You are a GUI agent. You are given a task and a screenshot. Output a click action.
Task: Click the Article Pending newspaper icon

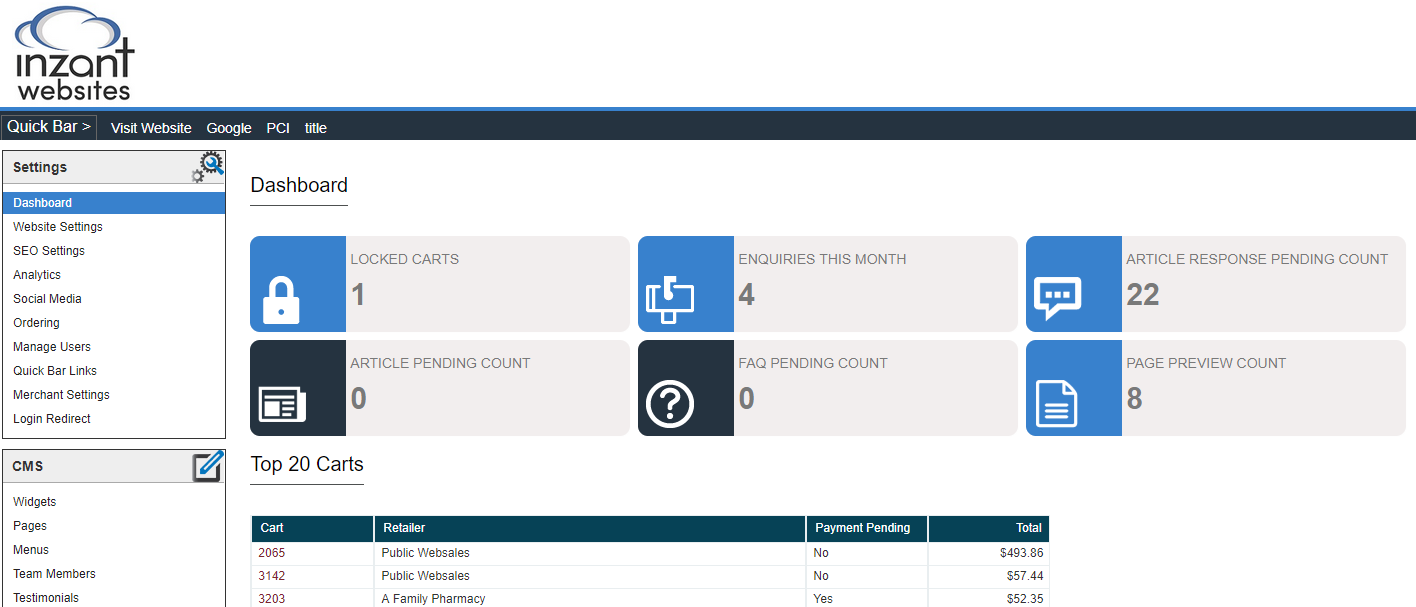tap(282, 404)
